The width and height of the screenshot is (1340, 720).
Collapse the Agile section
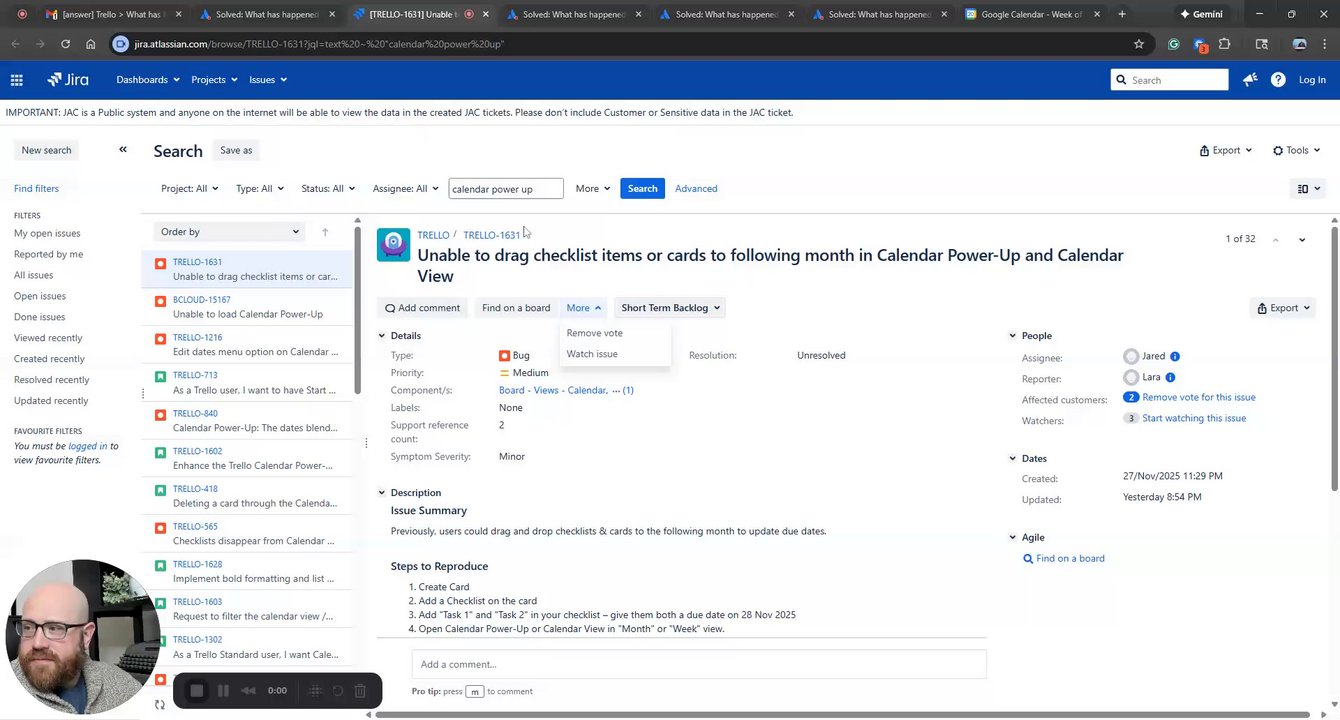[1012, 538]
